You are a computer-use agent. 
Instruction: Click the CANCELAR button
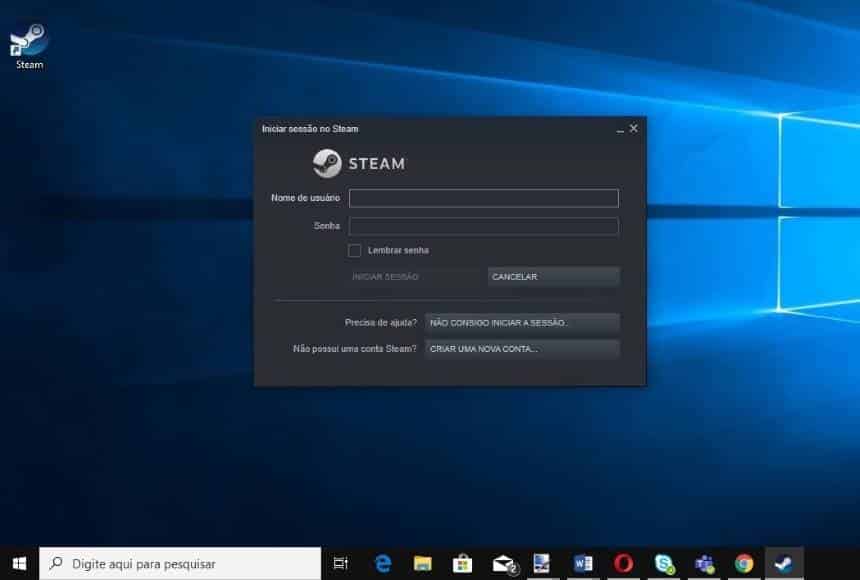(554, 277)
